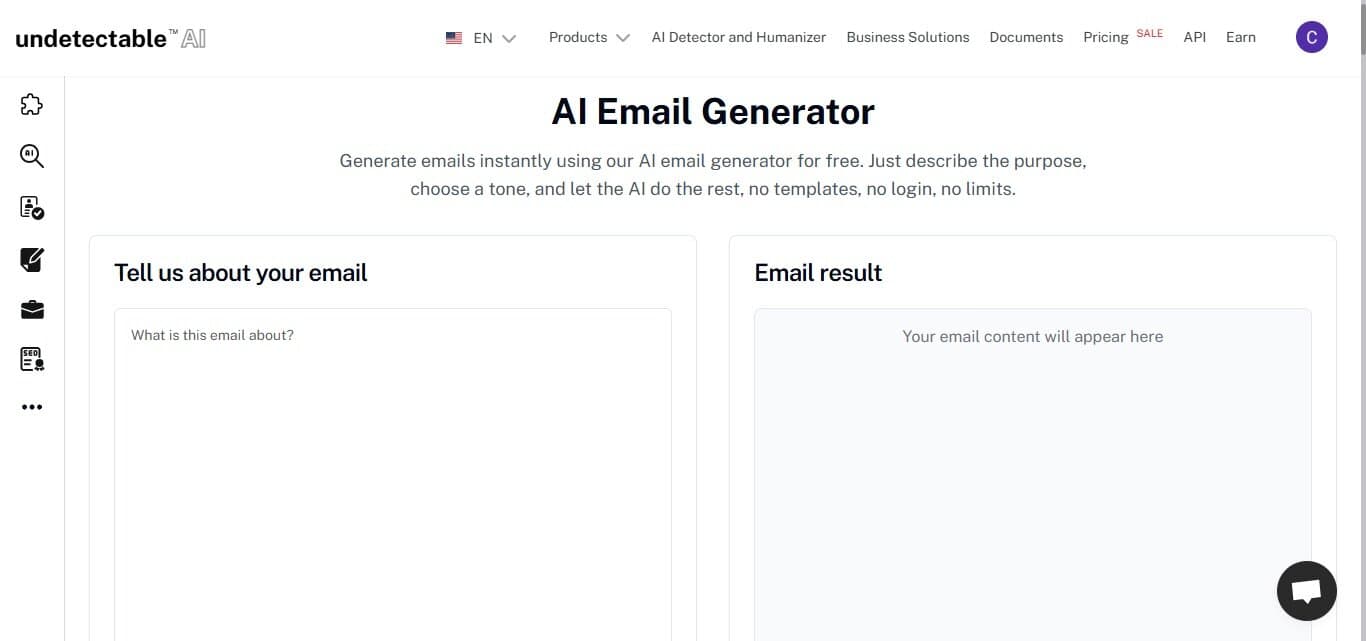Click the Earn link in header
The width and height of the screenshot is (1366, 641).
(1240, 38)
